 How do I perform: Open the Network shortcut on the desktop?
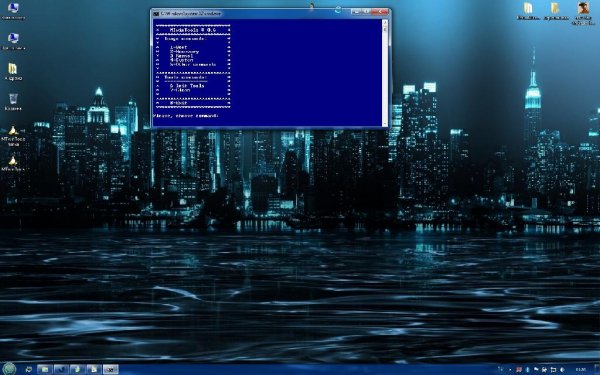point(13,41)
